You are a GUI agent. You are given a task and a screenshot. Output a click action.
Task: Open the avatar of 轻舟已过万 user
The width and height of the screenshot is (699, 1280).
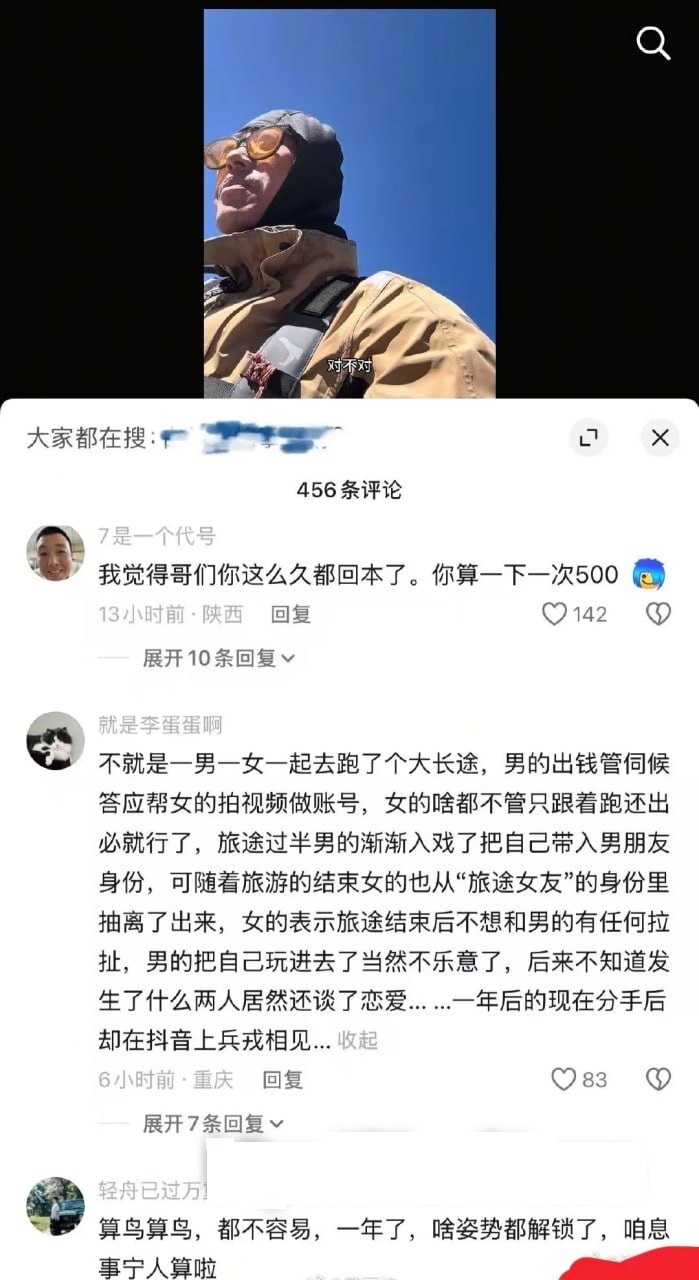55,1206
